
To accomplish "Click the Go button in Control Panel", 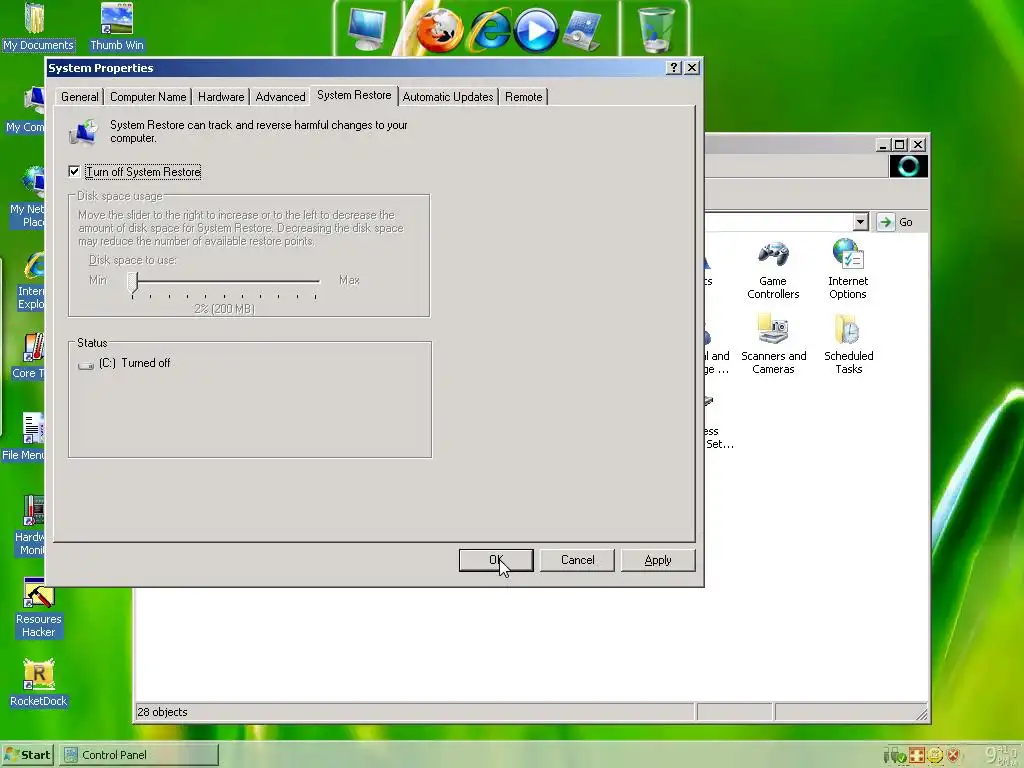I will point(895,222).
